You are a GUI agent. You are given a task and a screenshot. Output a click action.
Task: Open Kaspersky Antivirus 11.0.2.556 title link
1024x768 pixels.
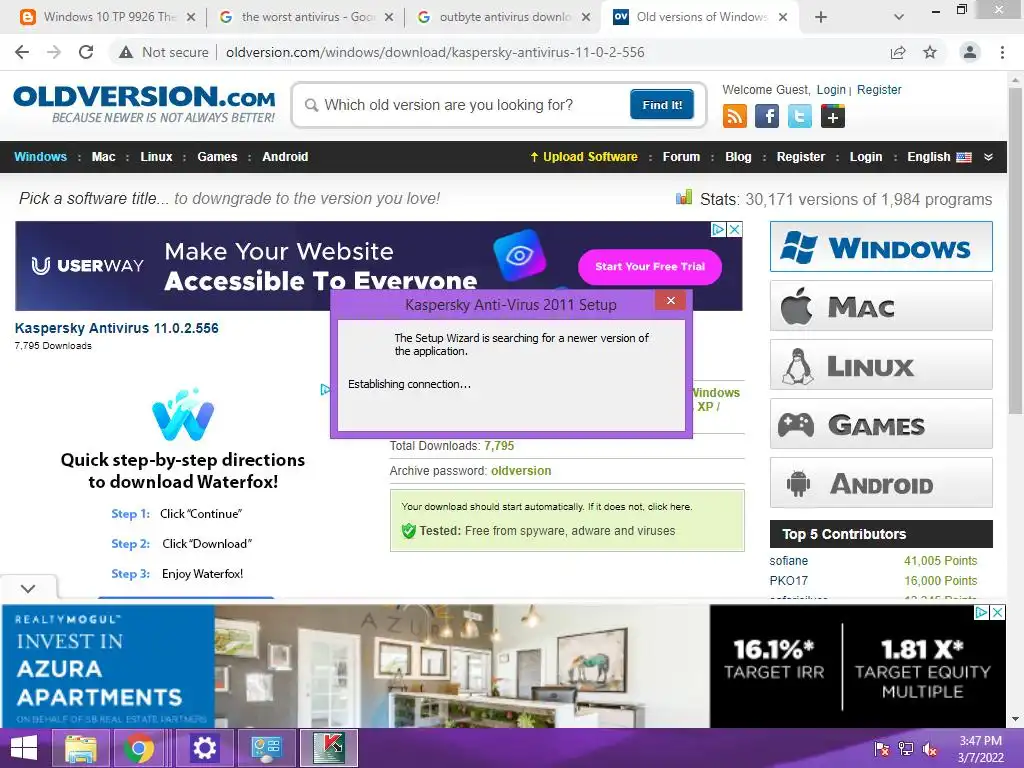pos(117,328)
